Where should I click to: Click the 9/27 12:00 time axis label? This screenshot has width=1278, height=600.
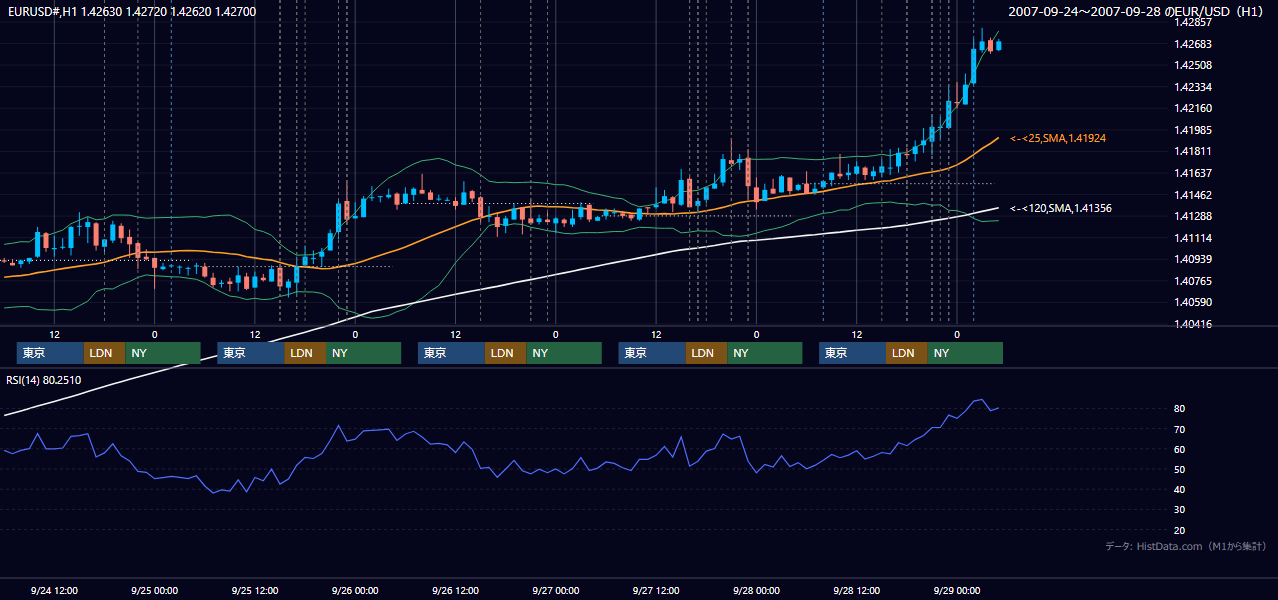(655, 590)
